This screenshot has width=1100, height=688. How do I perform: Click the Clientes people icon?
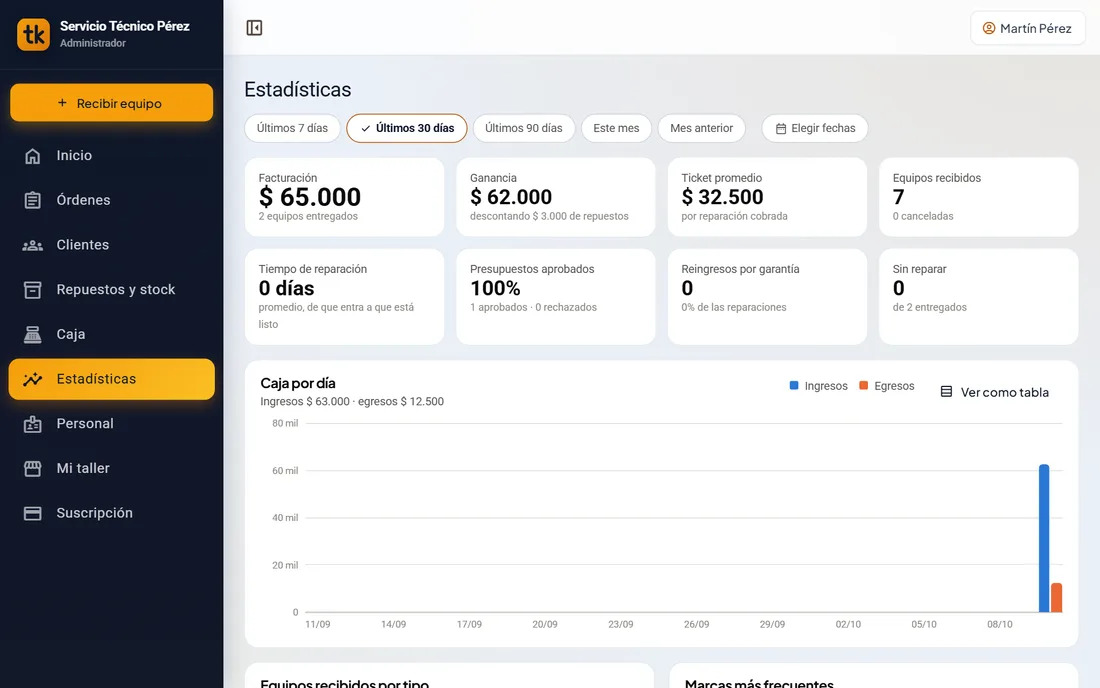(x=32, y=245)
